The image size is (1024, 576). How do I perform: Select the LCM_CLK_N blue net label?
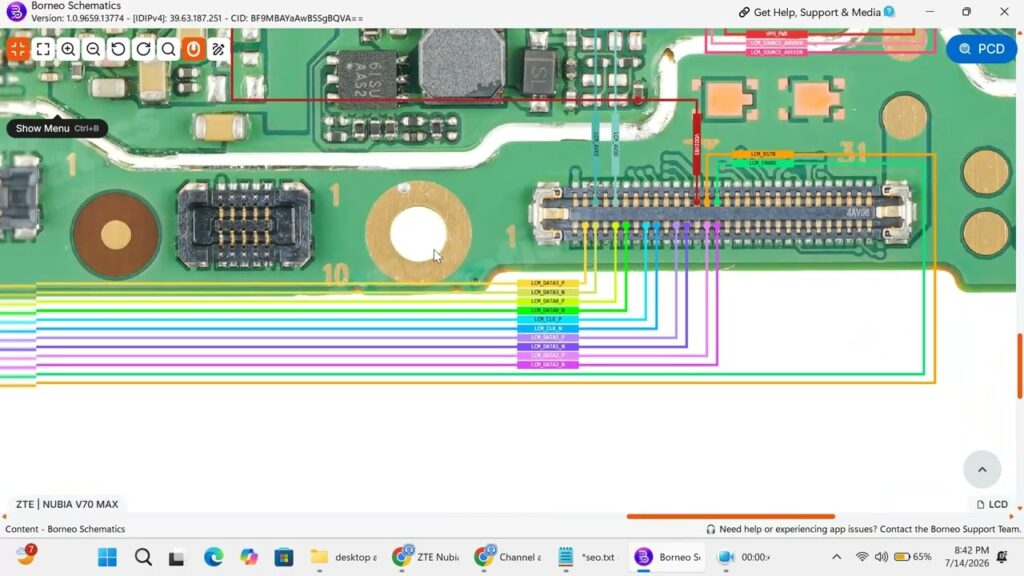(547, 328)
